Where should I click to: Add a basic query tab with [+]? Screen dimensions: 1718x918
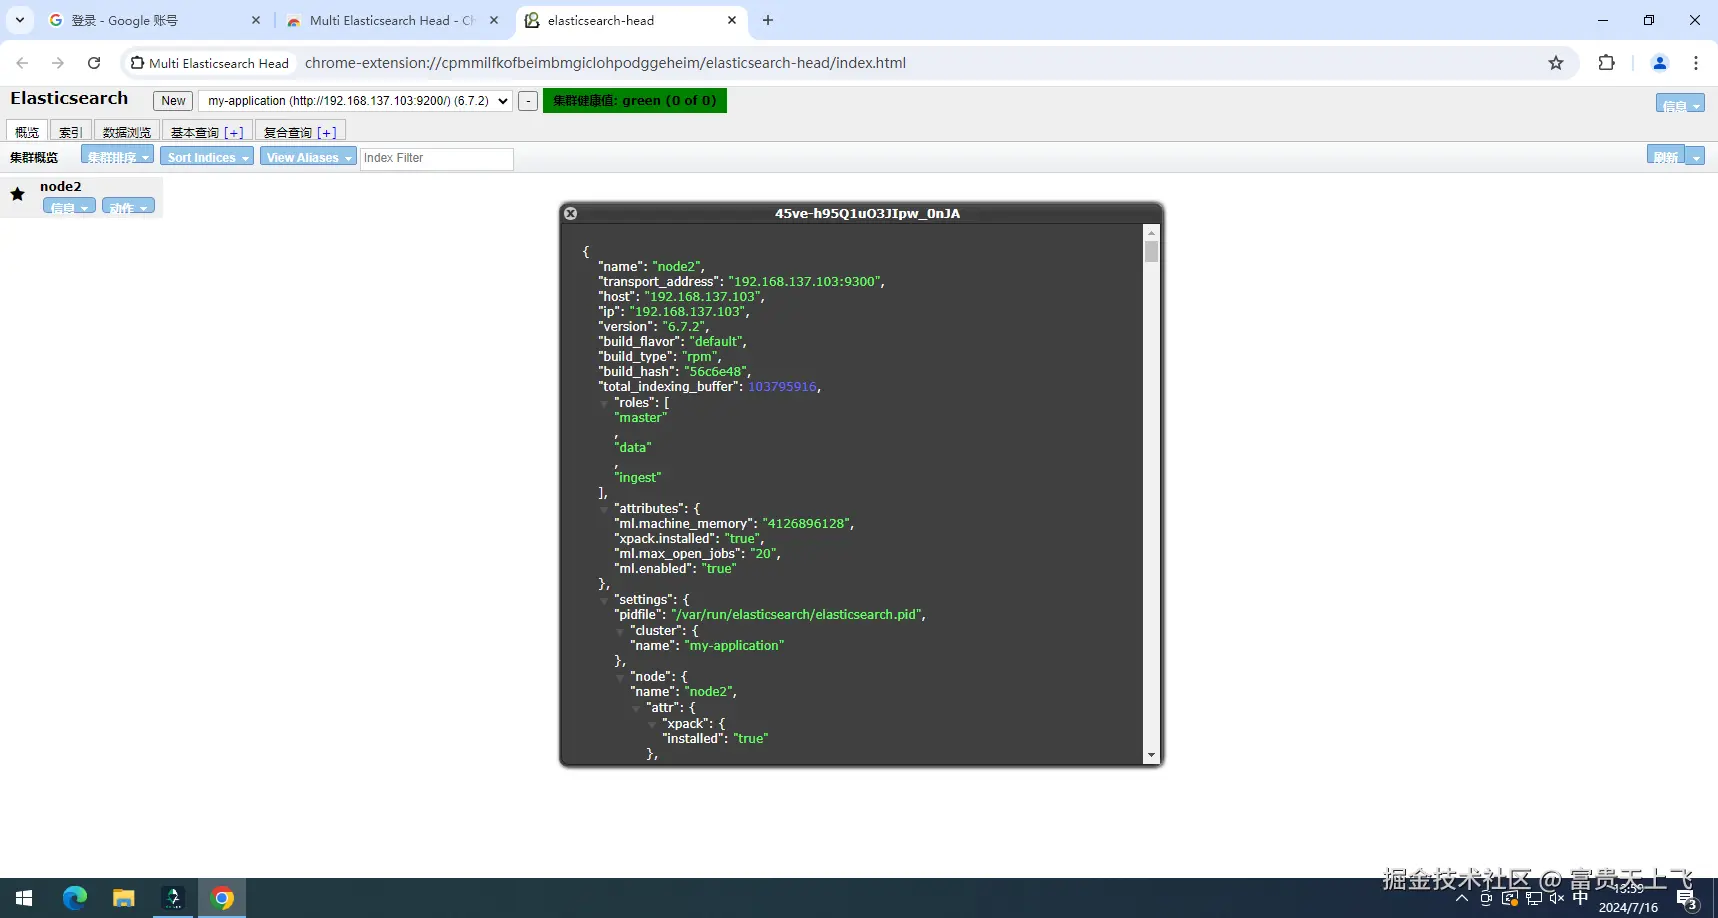234,132
